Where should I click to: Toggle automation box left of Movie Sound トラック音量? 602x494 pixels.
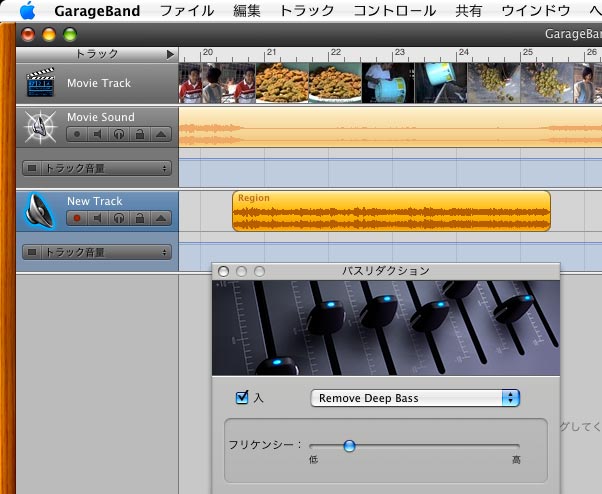tap(32, 168)
